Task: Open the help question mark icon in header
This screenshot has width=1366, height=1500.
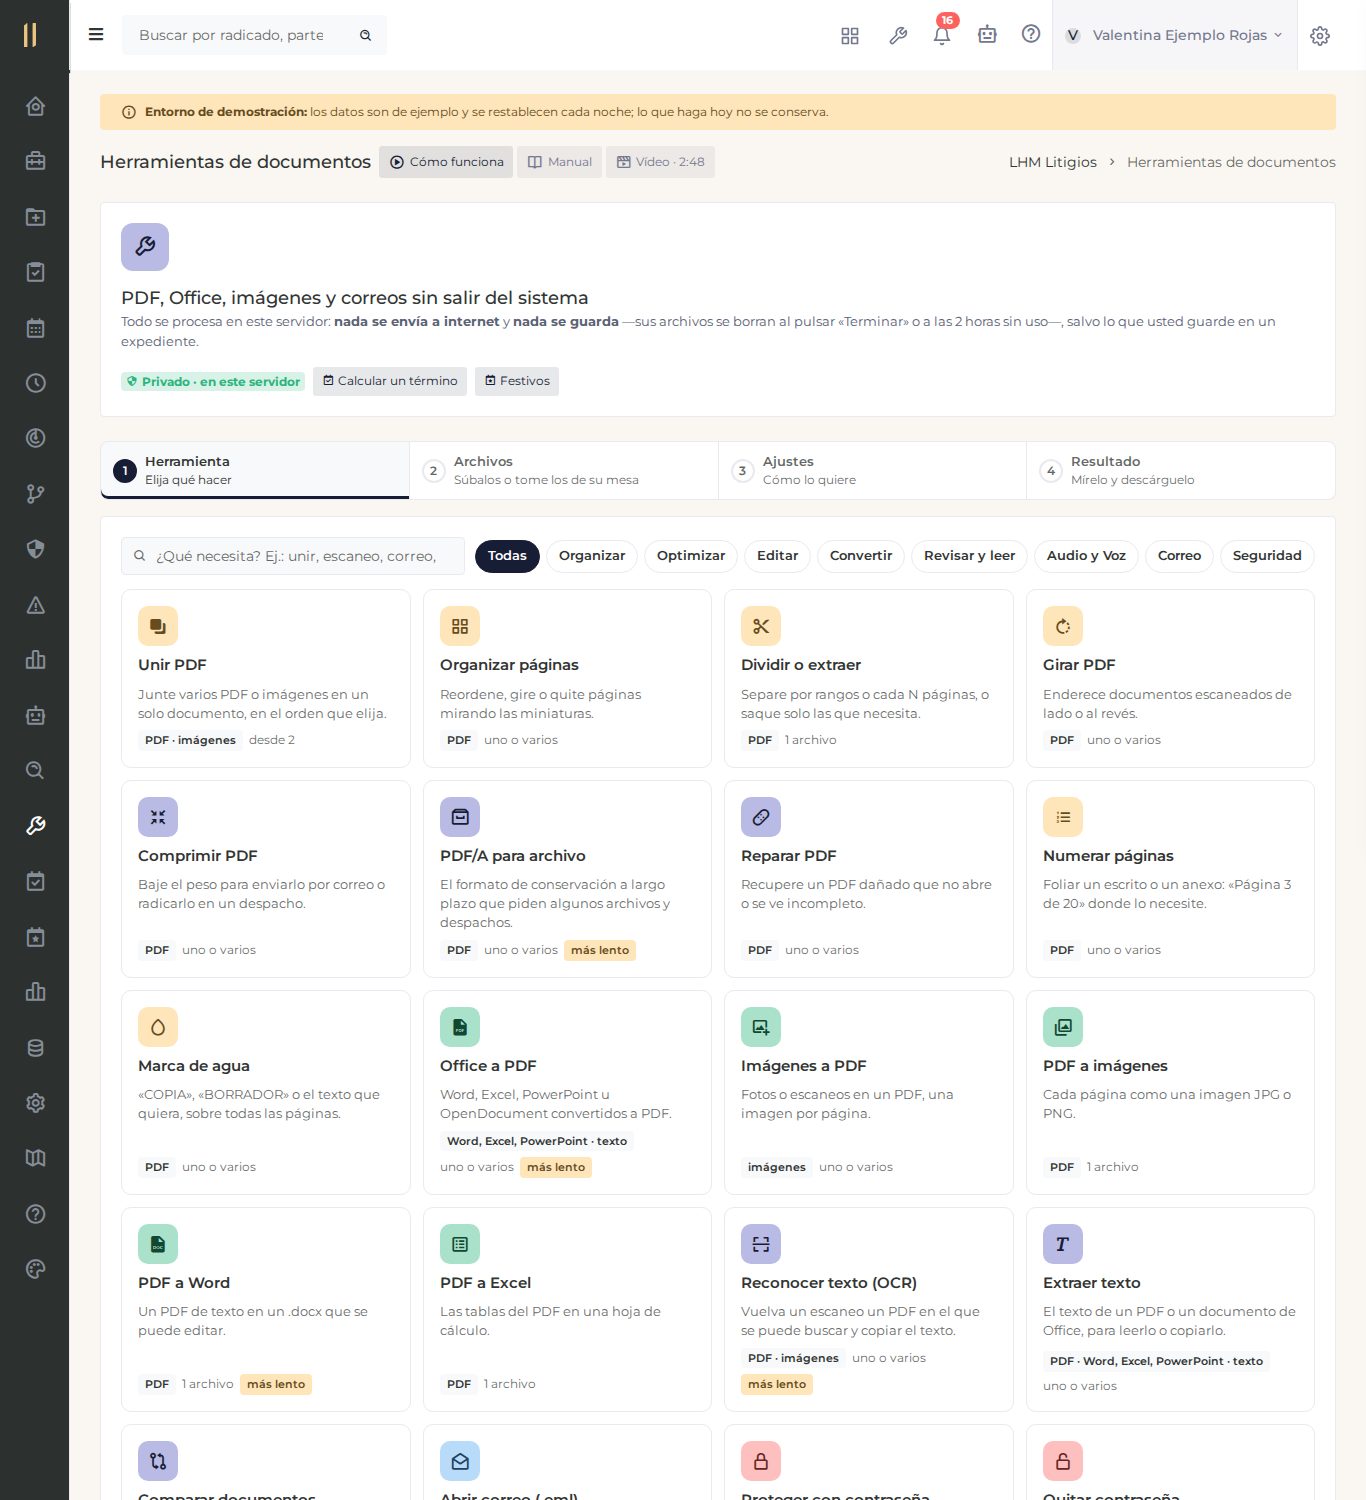Action: pos(1031,34)
